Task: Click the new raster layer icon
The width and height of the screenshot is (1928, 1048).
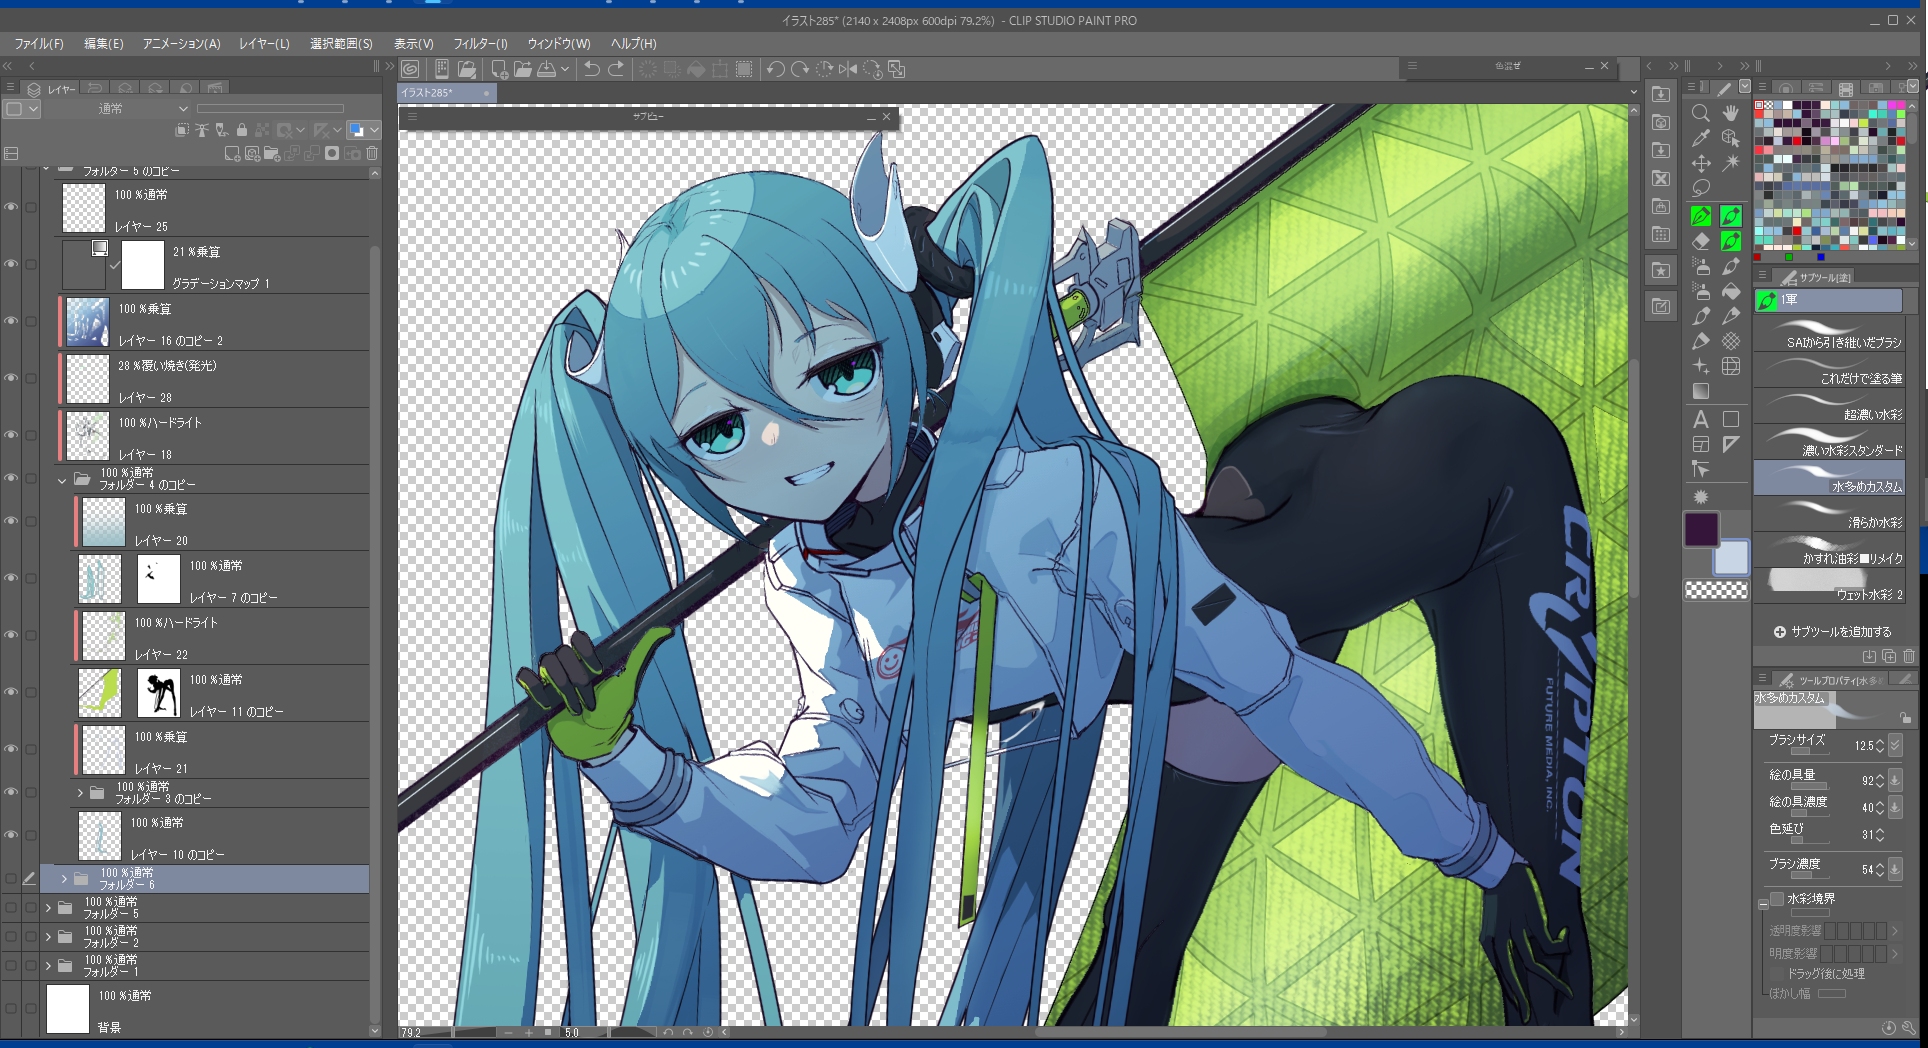Action: [232, 154]
